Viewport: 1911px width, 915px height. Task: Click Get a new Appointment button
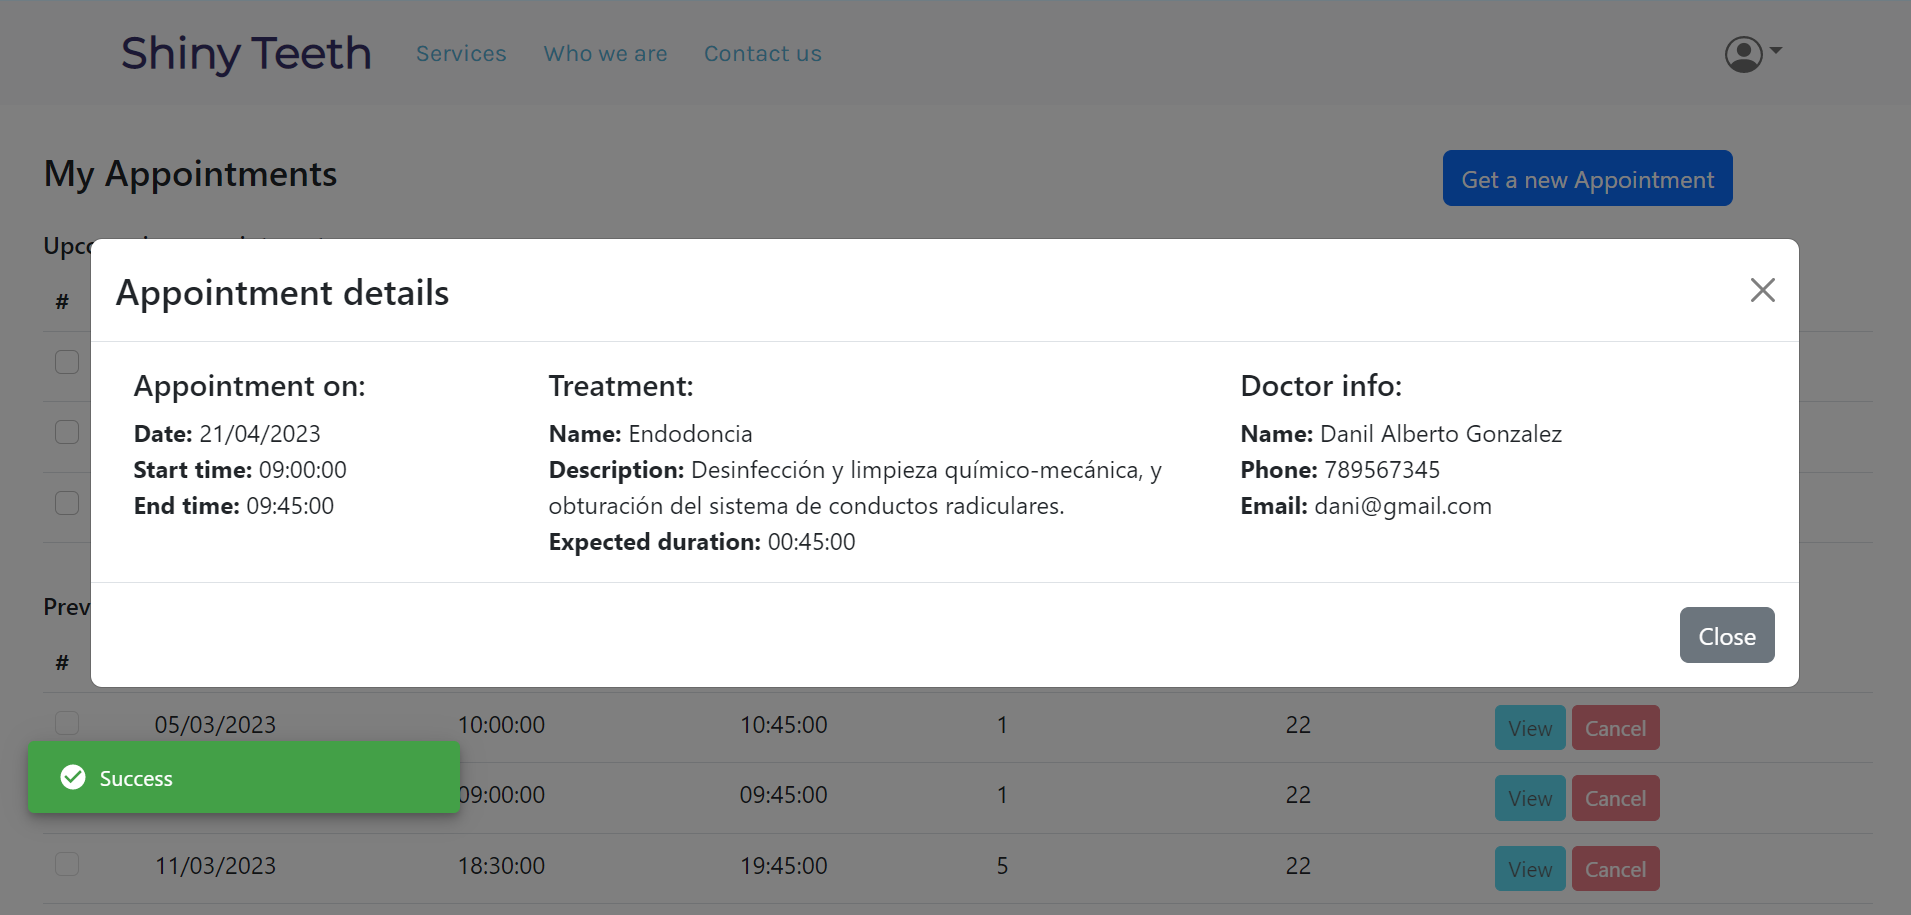point(1587,179)
